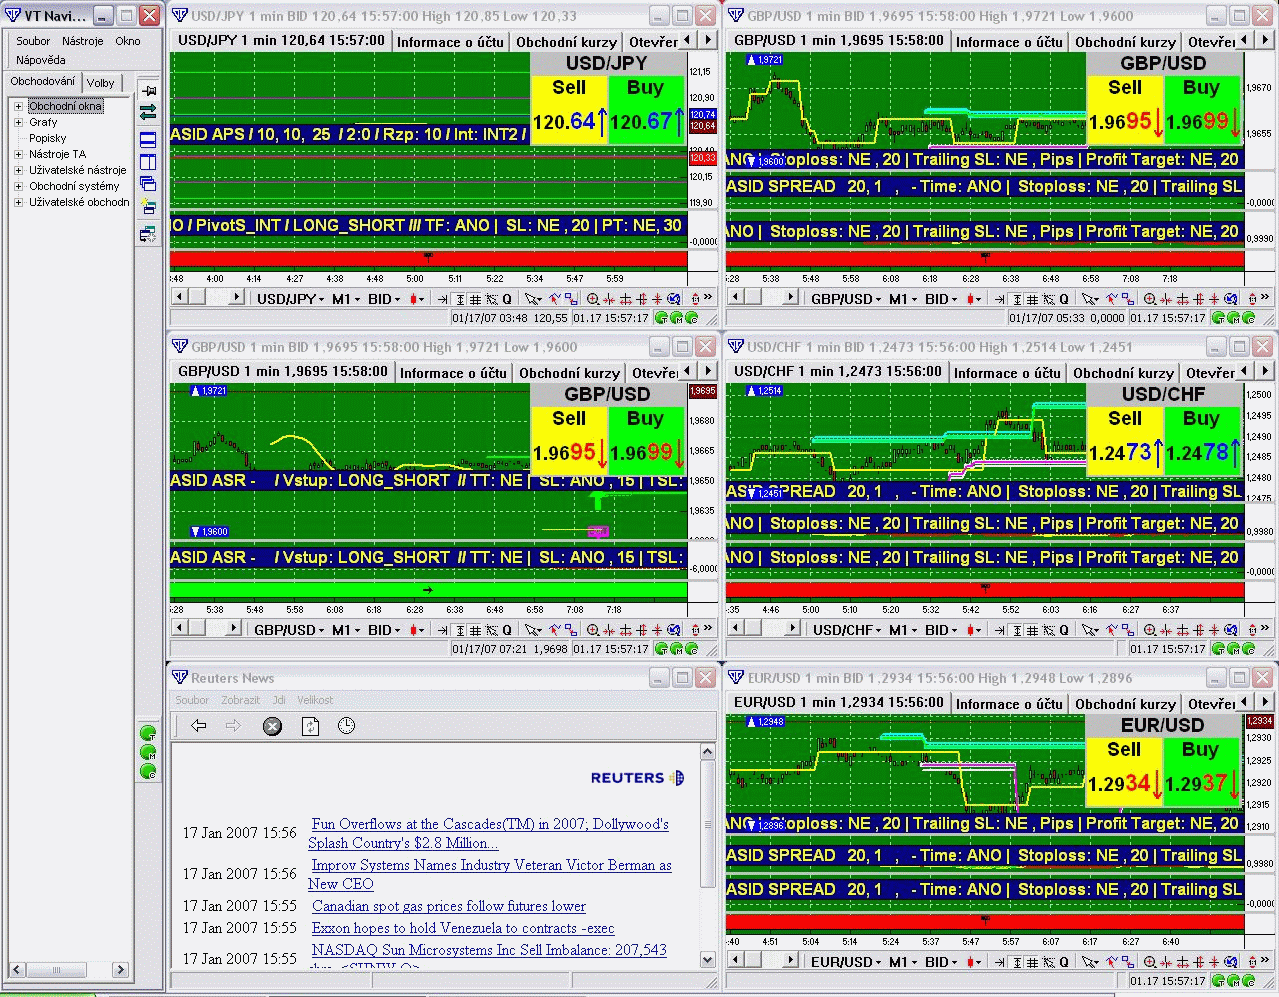Go back with Reuters News back arrow

click(199, 726)
